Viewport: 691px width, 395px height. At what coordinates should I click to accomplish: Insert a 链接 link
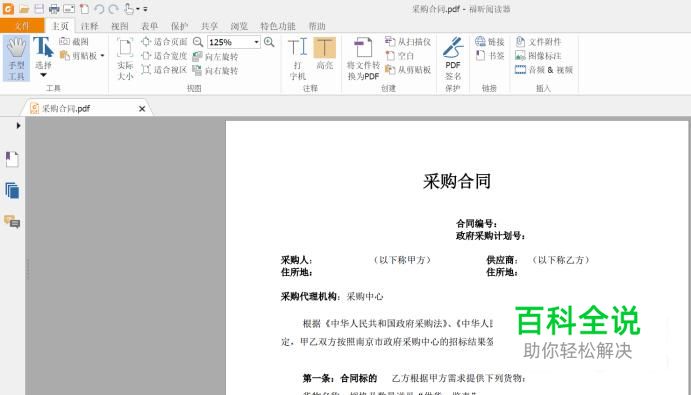pyautogui.click(x=490, y=41)
